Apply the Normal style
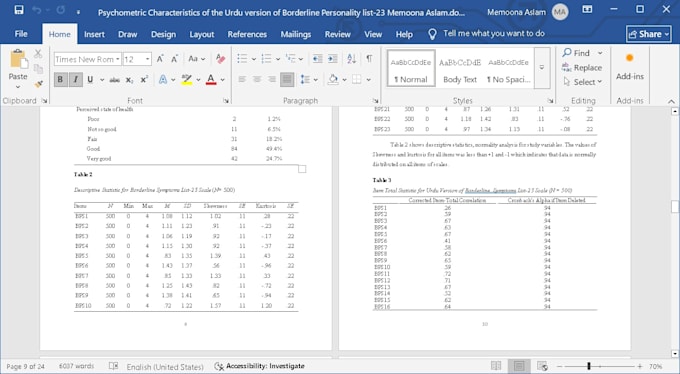 click(x=411, y=68)
